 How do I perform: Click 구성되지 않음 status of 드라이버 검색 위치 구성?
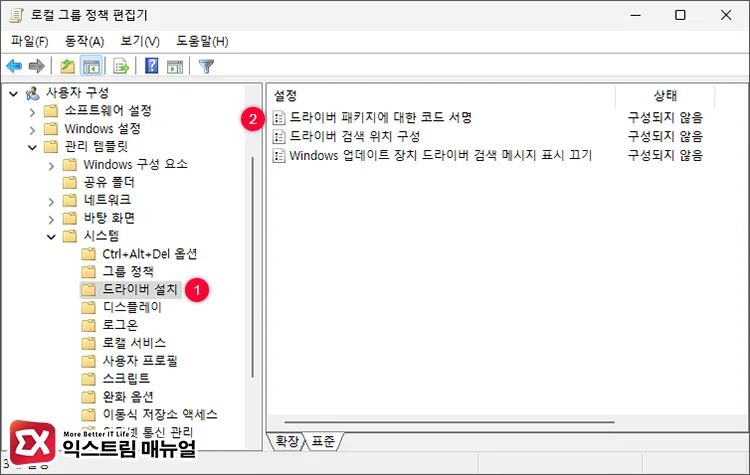(665, 136)
